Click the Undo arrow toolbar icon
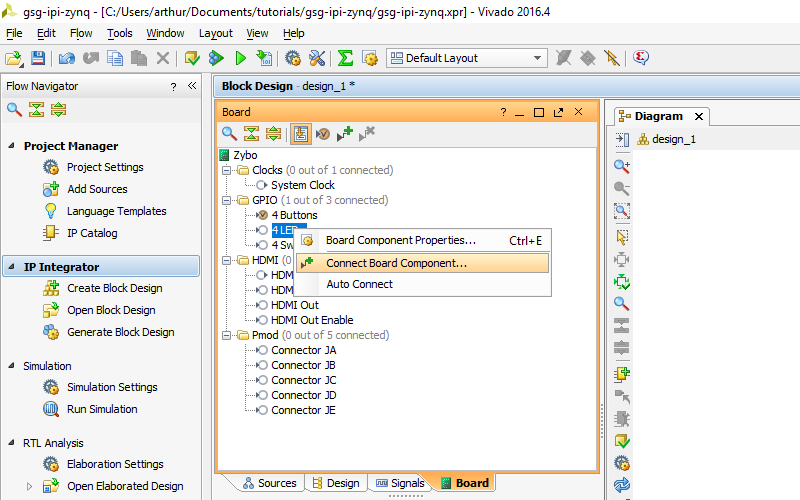 (66, 58)
